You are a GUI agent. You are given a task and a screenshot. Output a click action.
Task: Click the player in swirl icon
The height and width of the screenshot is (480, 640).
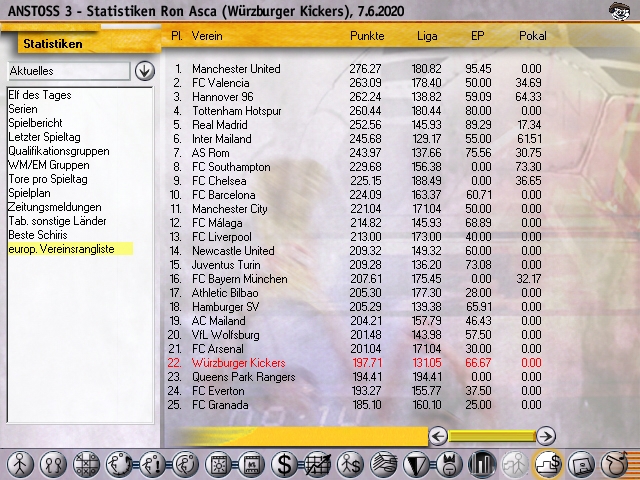[x=186, y=464]
